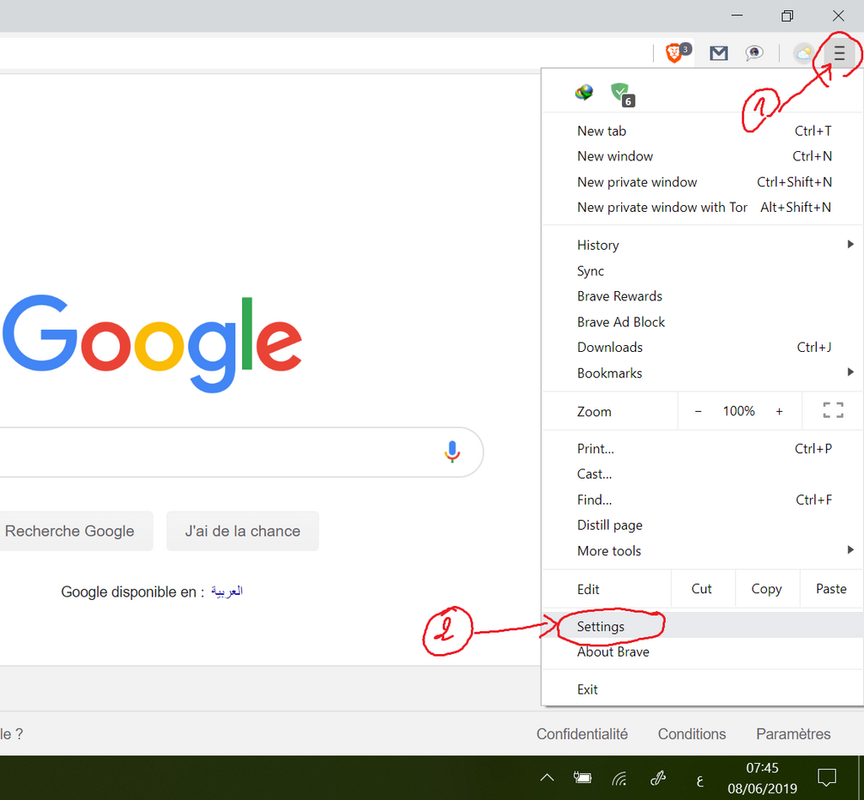Click the Sync menu entry
The height and width of the screenshot is (800, 864).
(x=703, y=271)
